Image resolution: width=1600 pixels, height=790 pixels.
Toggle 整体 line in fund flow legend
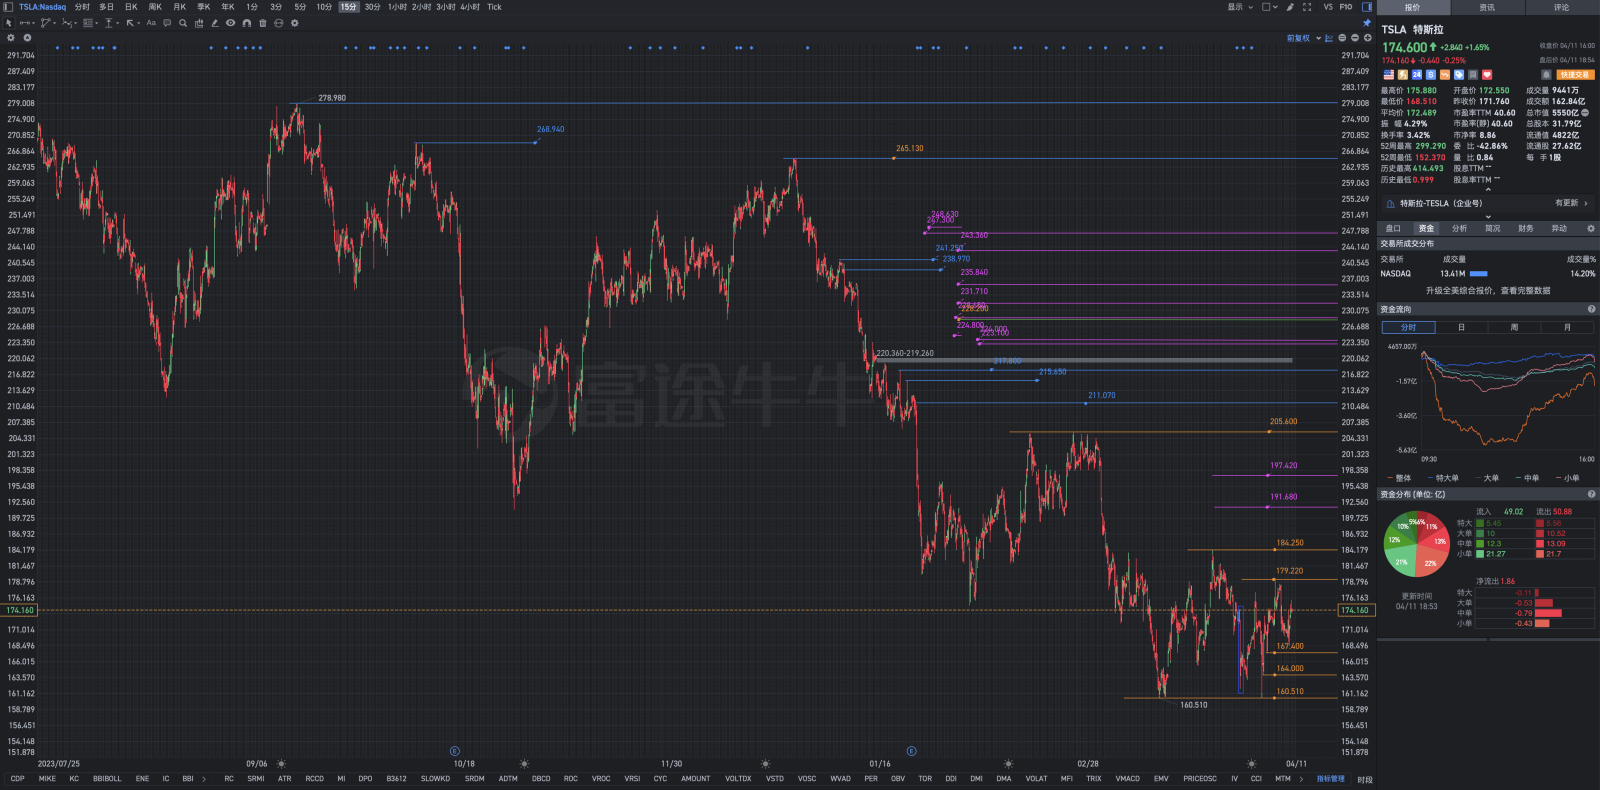click(x=1399, y=478)
